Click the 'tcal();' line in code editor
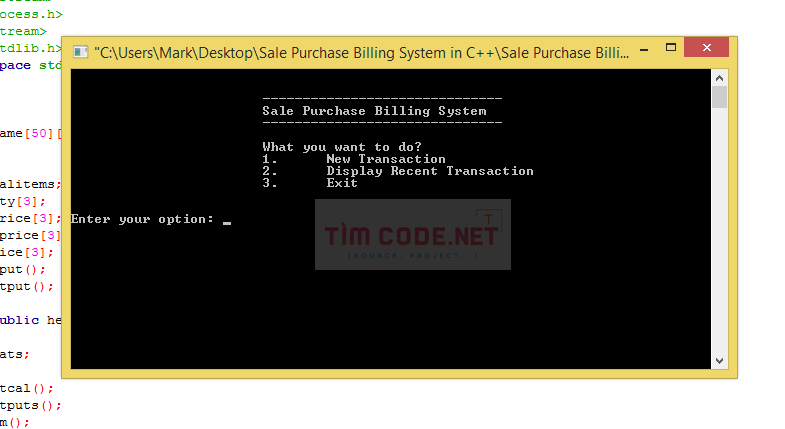 click(x=27, y=388)
